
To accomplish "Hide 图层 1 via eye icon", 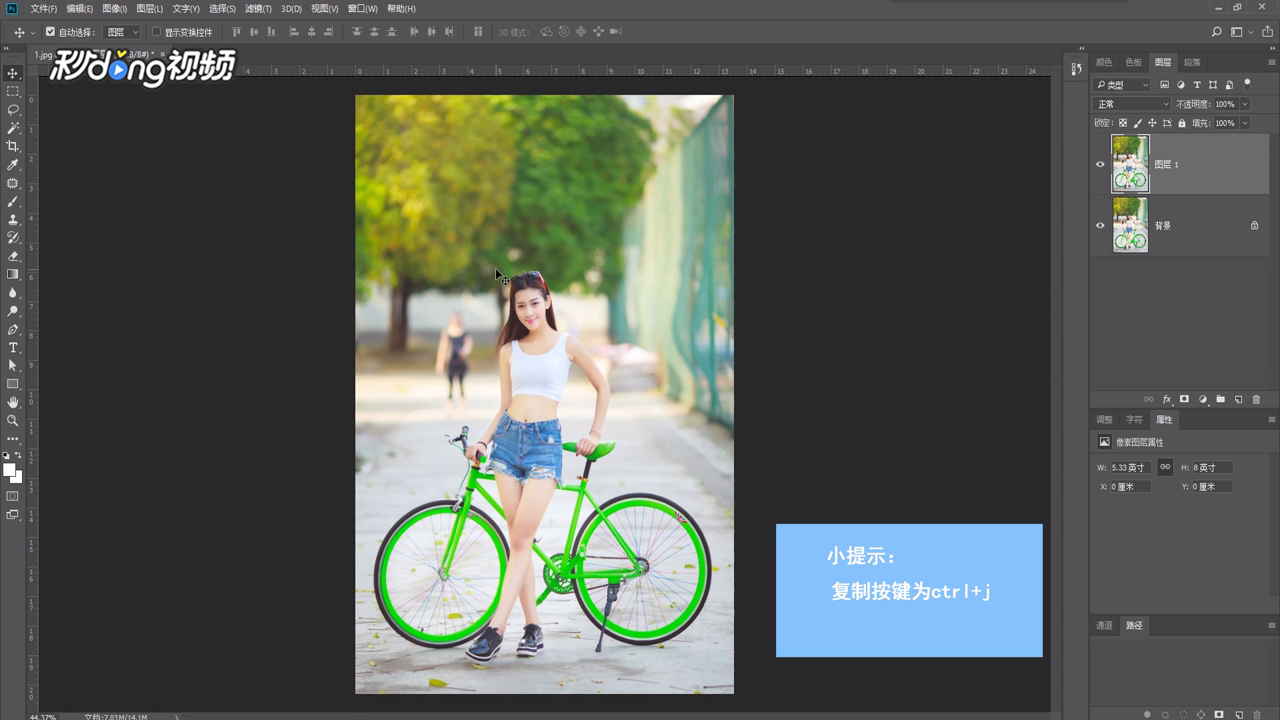I will pos(1100,164).
